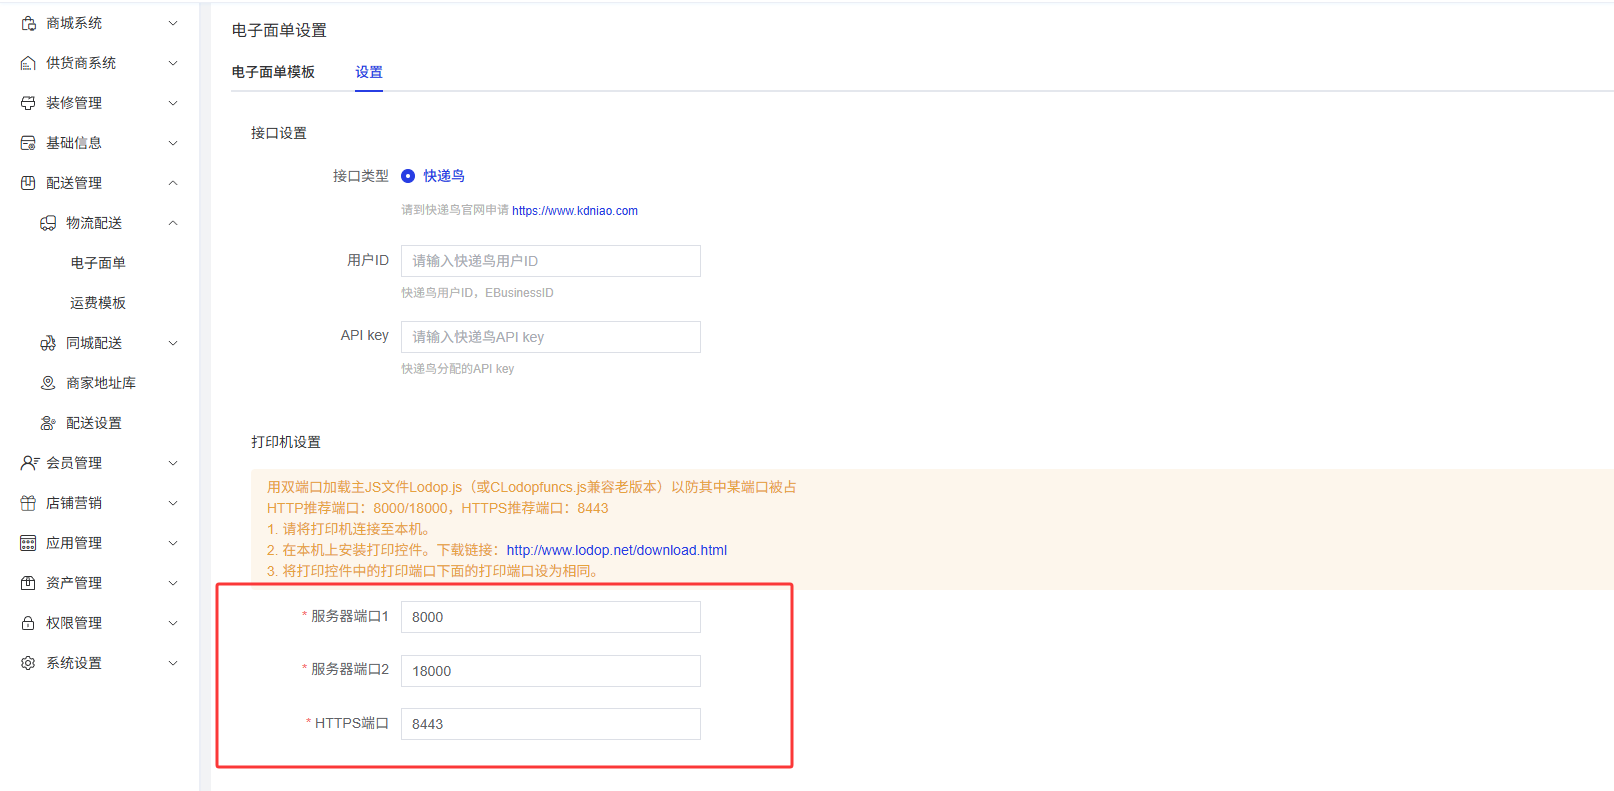
Task: Click the 同城配送 scooter icon
Action: [48, 343]
